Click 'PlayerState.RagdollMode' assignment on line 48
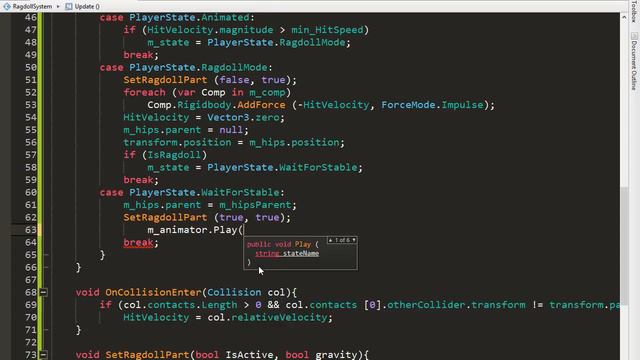Screen dimensions: 640x360 coord(276,42)
